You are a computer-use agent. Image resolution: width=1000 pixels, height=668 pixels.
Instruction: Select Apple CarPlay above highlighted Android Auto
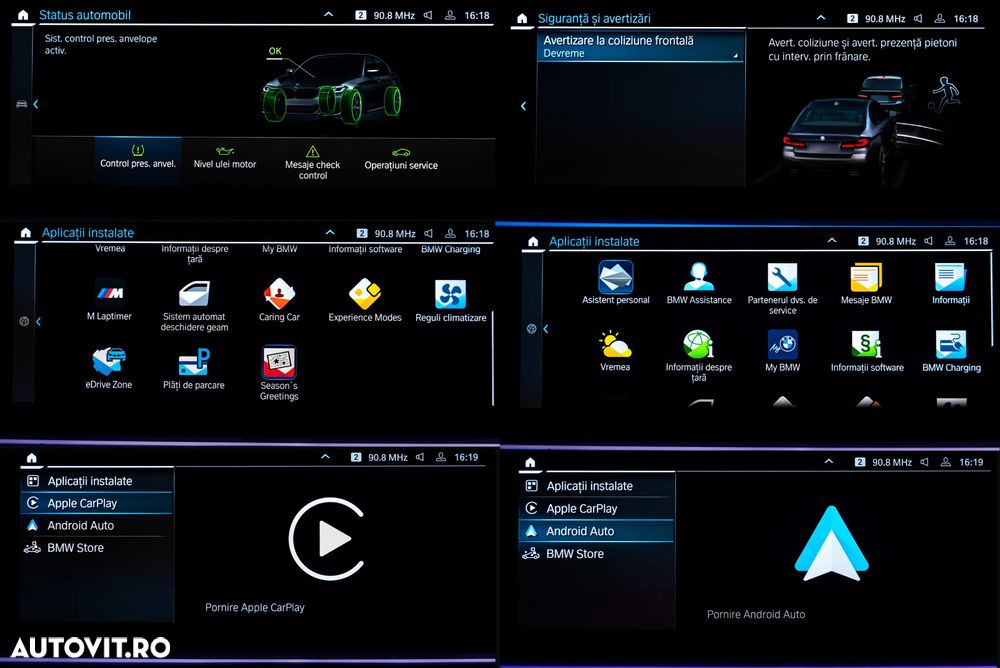(x=596, y=508)
